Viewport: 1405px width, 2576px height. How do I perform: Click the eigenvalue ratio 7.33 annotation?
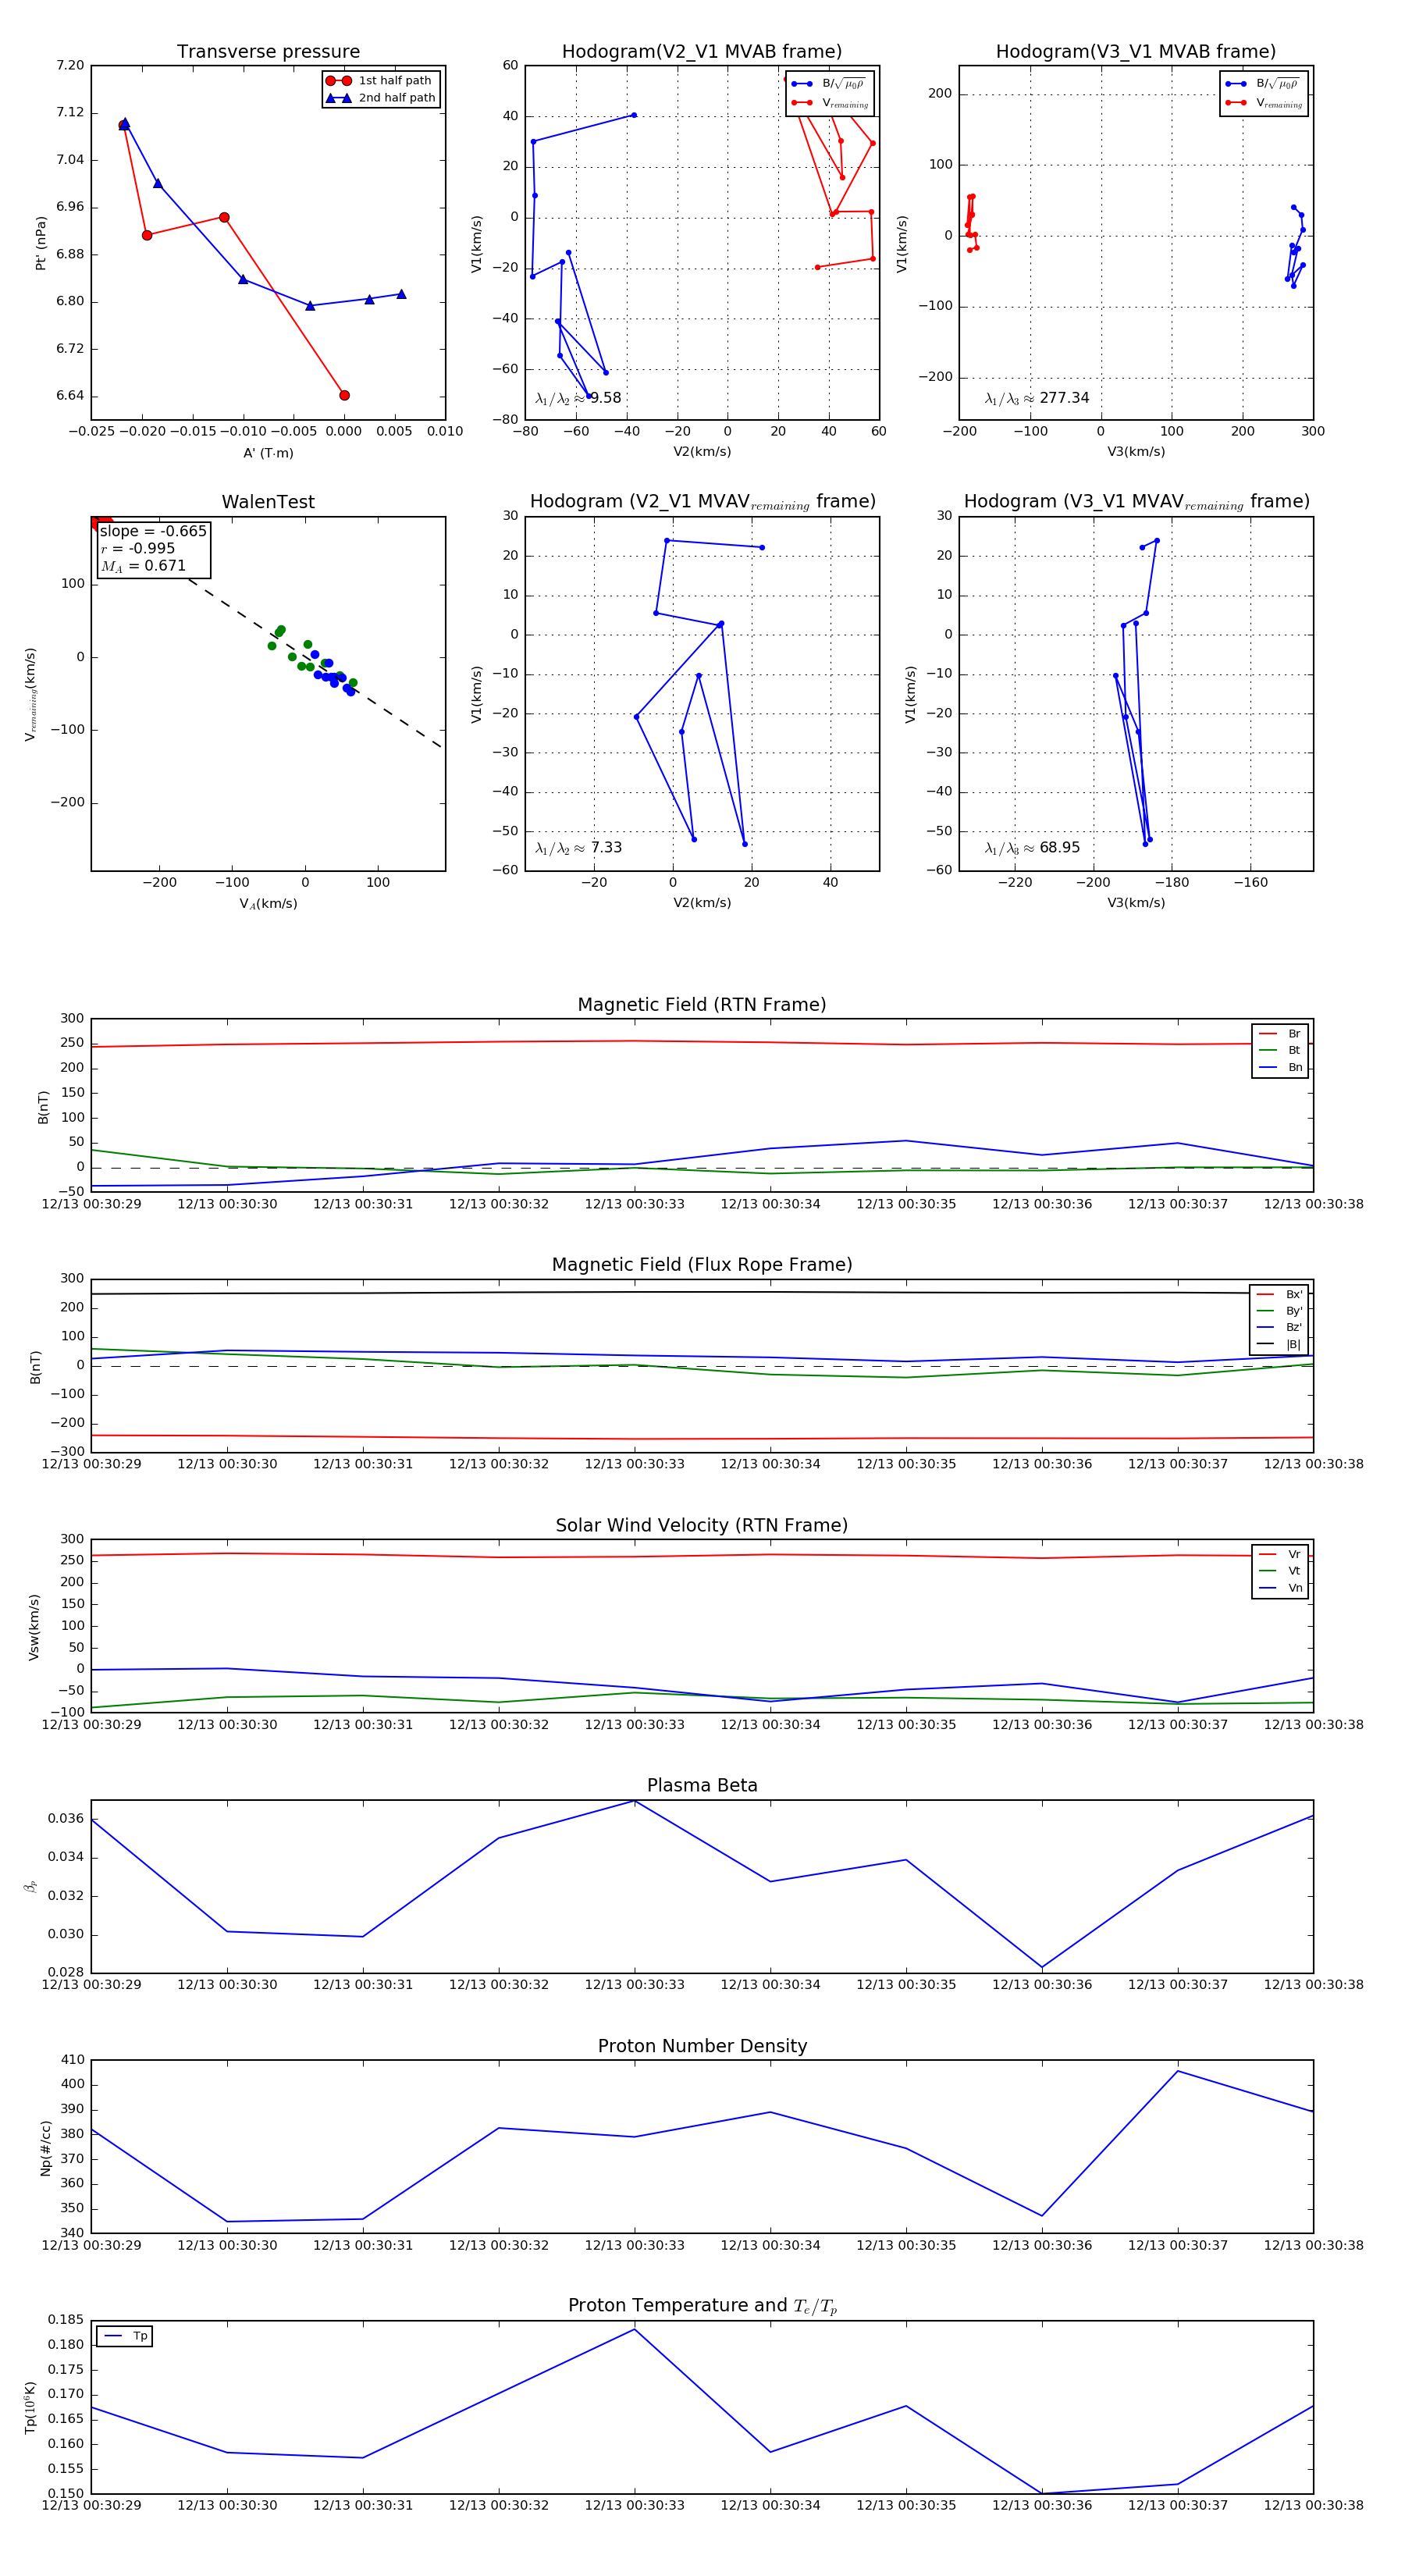(578, 848)
